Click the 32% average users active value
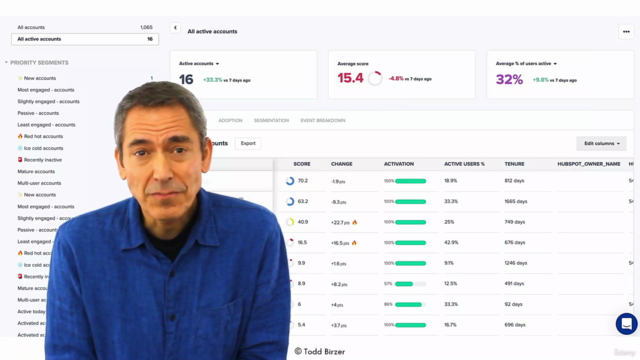Screen dimensions: 640x360 (509, 79)
